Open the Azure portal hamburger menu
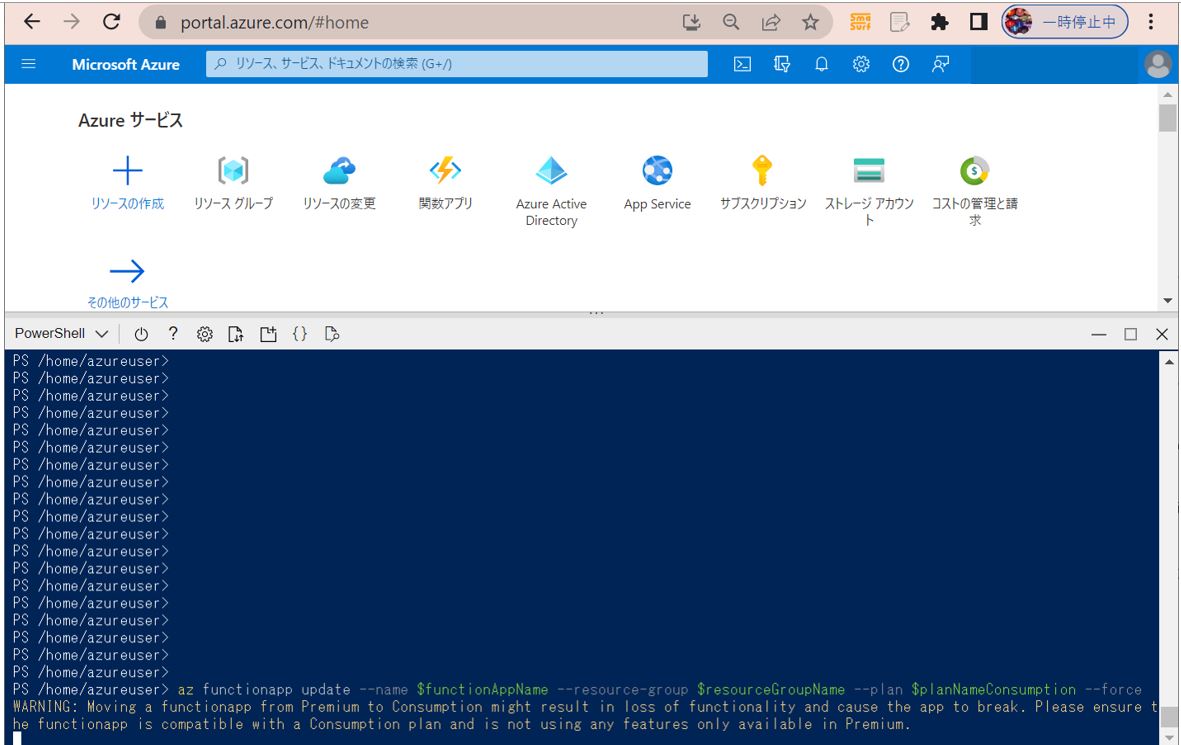Screen dimensions: 1181x745 (x=28, y=64)
